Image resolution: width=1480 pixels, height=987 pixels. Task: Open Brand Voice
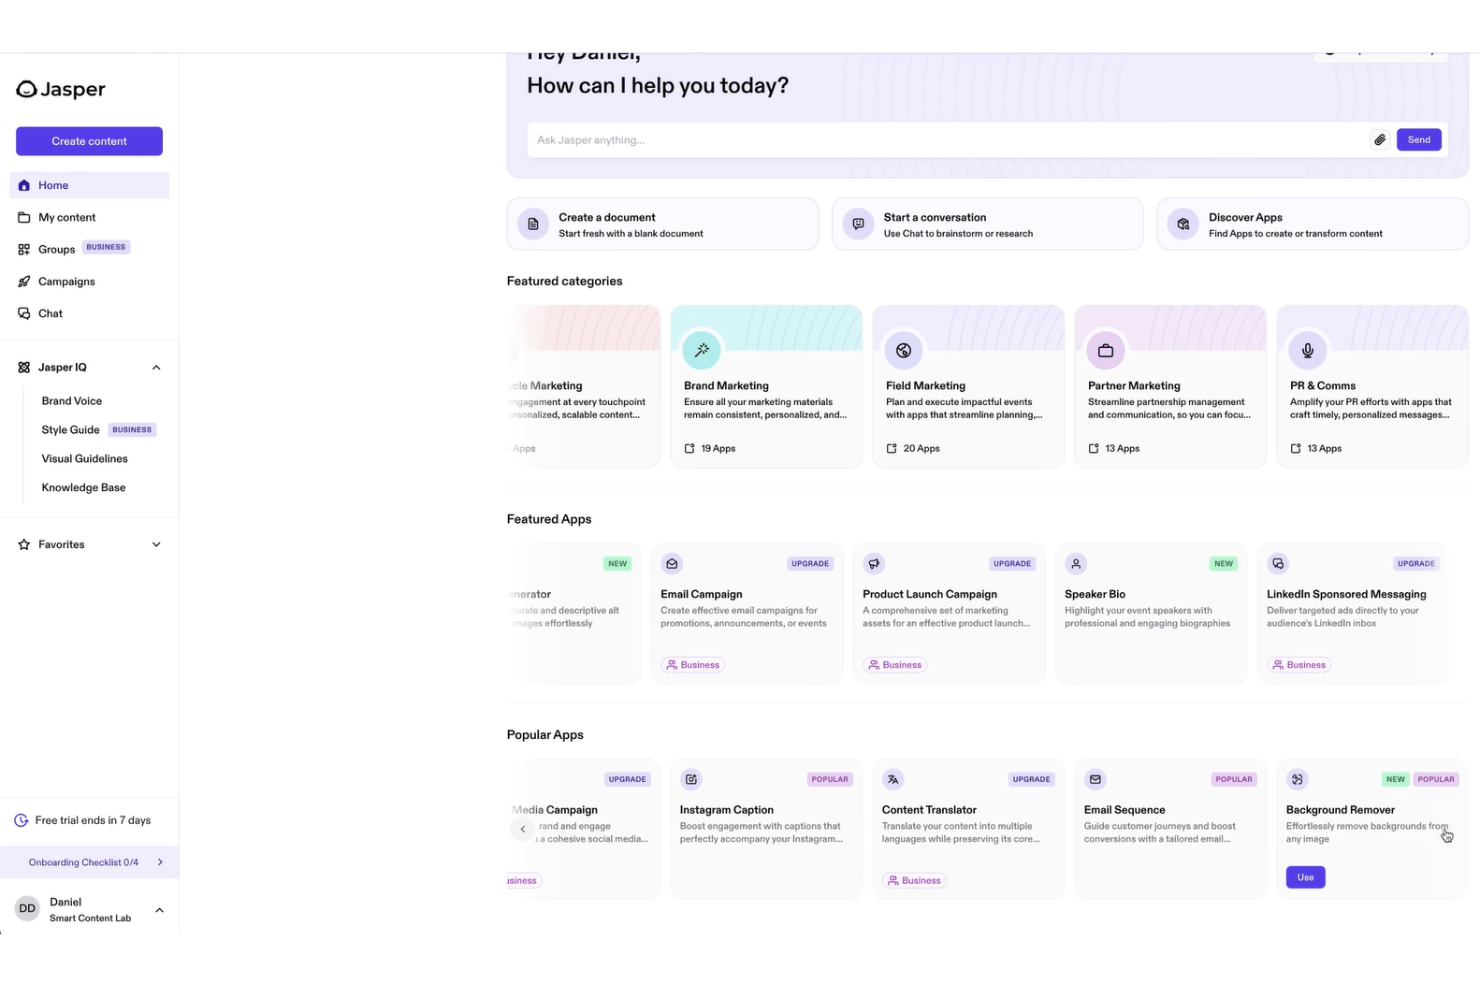coord(72,401)
